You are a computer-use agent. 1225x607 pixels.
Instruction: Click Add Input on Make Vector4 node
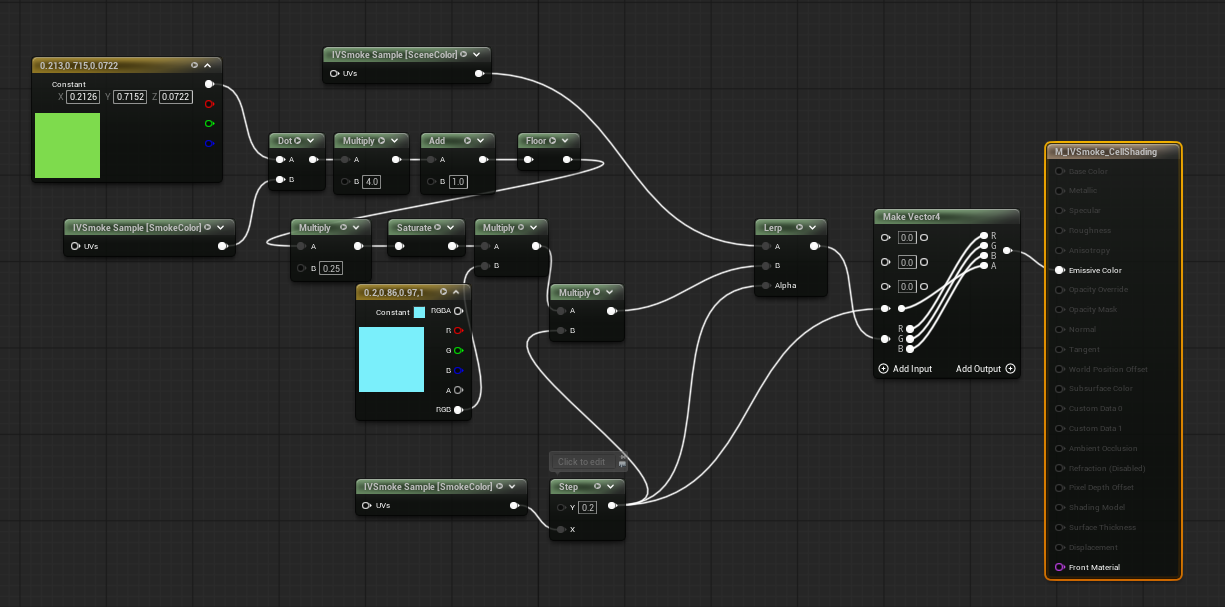[x=905, y=369]
